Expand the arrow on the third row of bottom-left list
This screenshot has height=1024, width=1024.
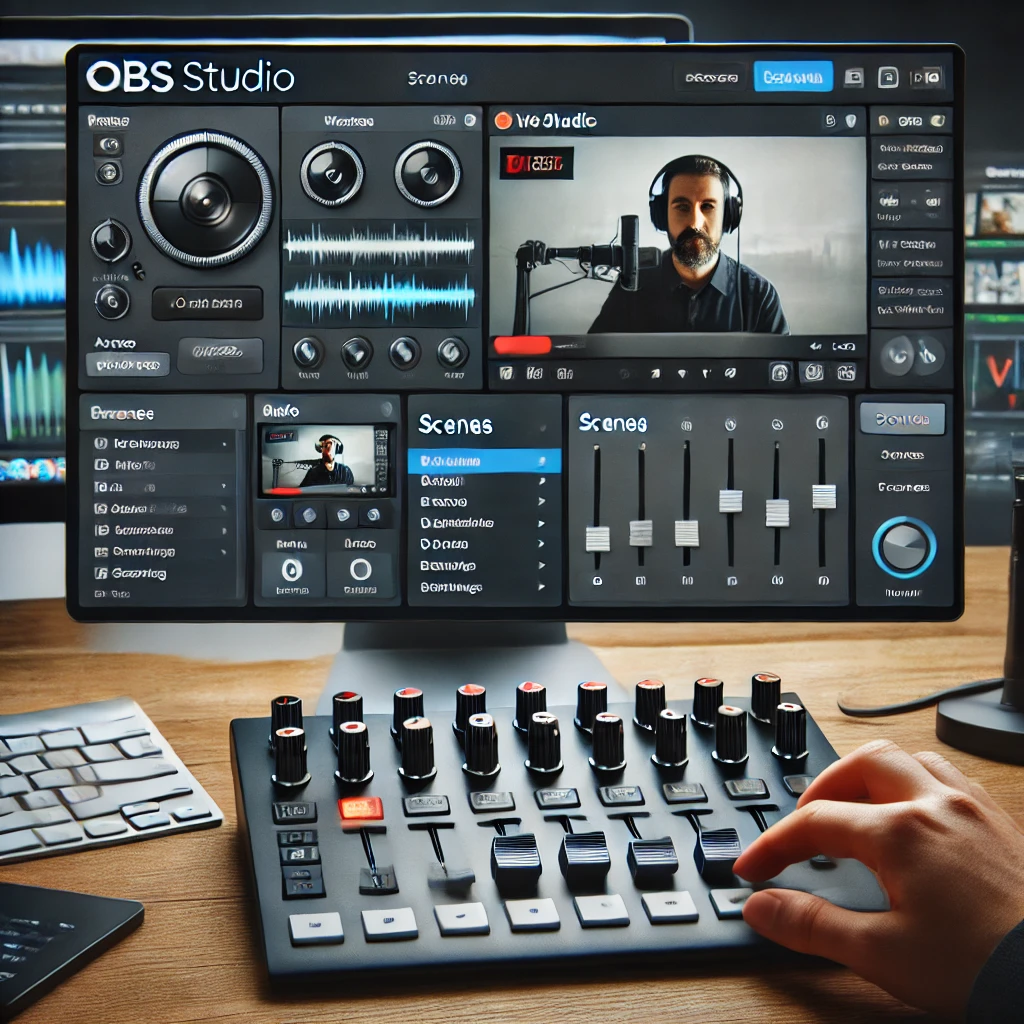pos(224,487)
